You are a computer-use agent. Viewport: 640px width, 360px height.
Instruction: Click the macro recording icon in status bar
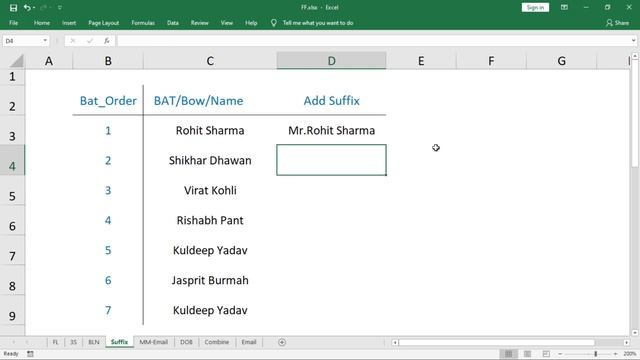[31, 354]
